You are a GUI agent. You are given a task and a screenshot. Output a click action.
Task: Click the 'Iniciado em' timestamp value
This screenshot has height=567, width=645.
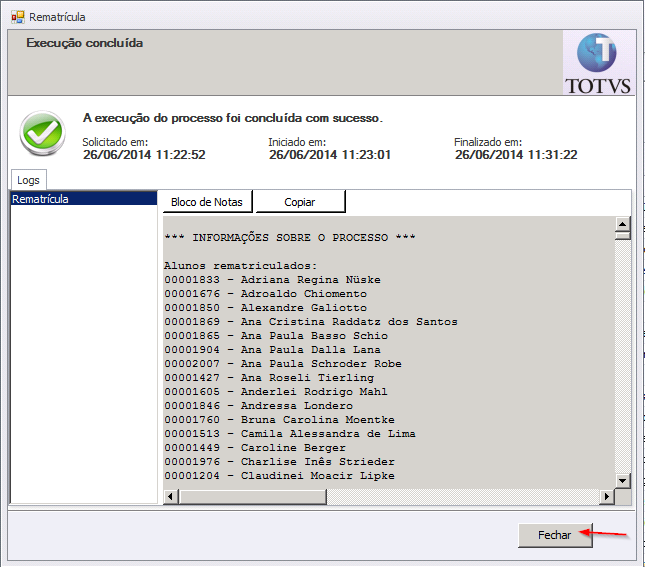329,155
